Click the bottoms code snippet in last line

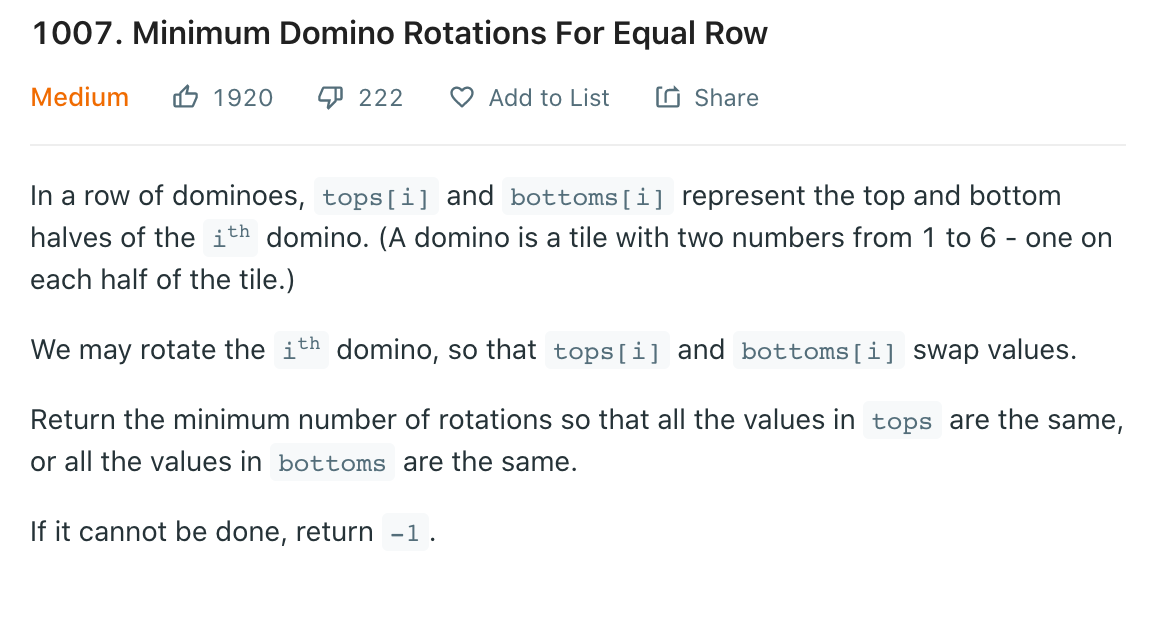(332, 463)
